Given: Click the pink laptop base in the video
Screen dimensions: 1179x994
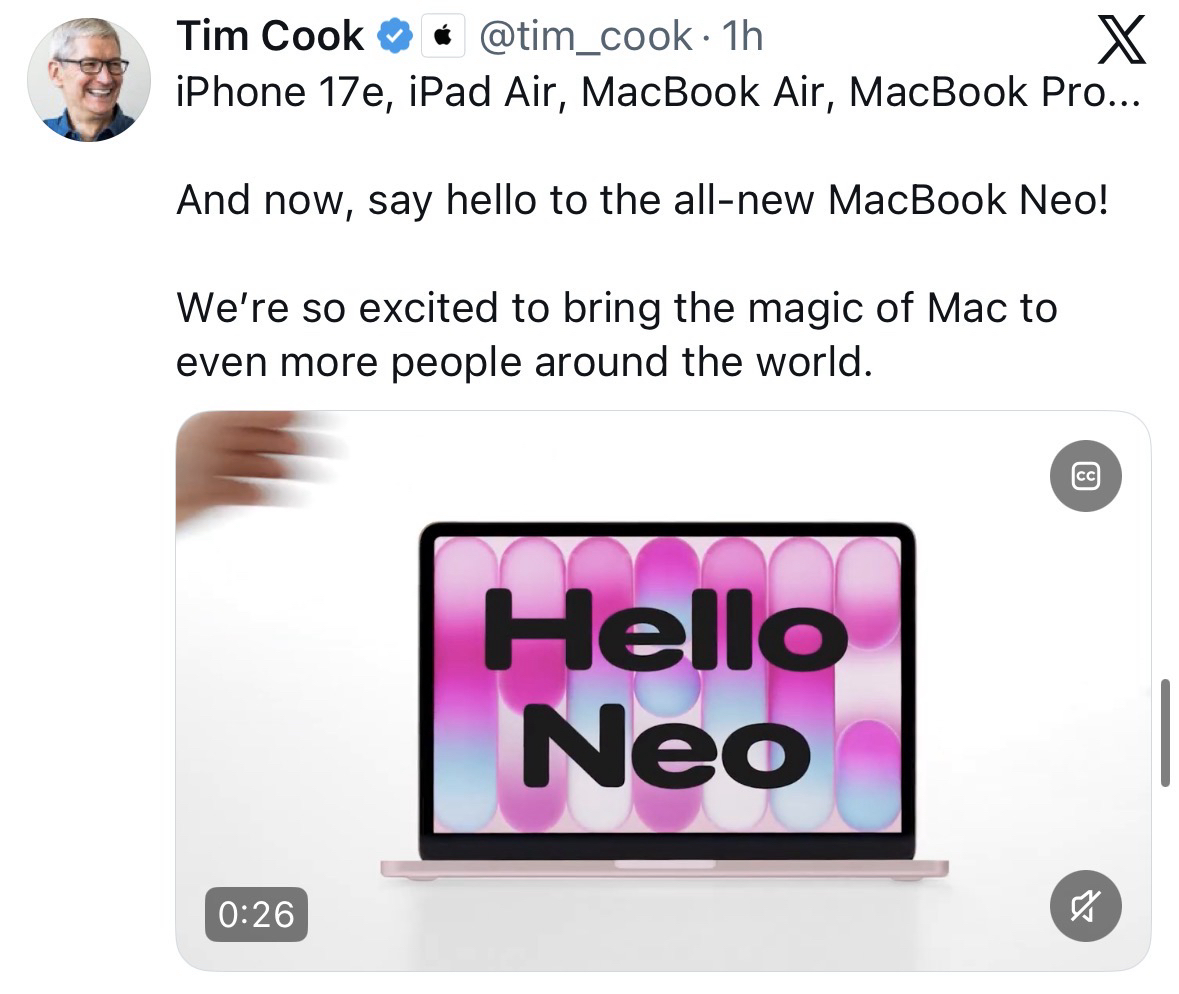Looking at the screenshot, I should [x=665, y=870].
